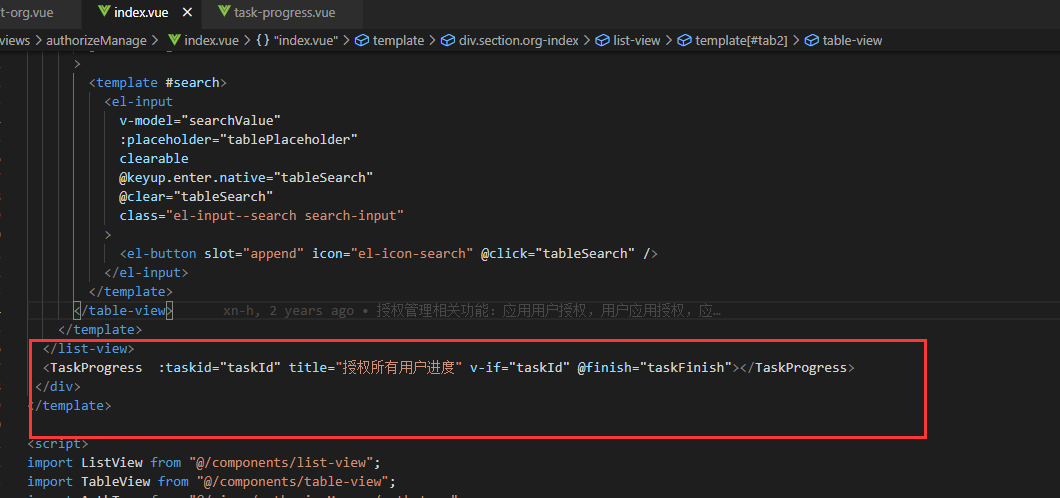The image size is (1060, 498).
Task: Click the cube icon before table-view breadcrumb
Action: pos(811,41)
